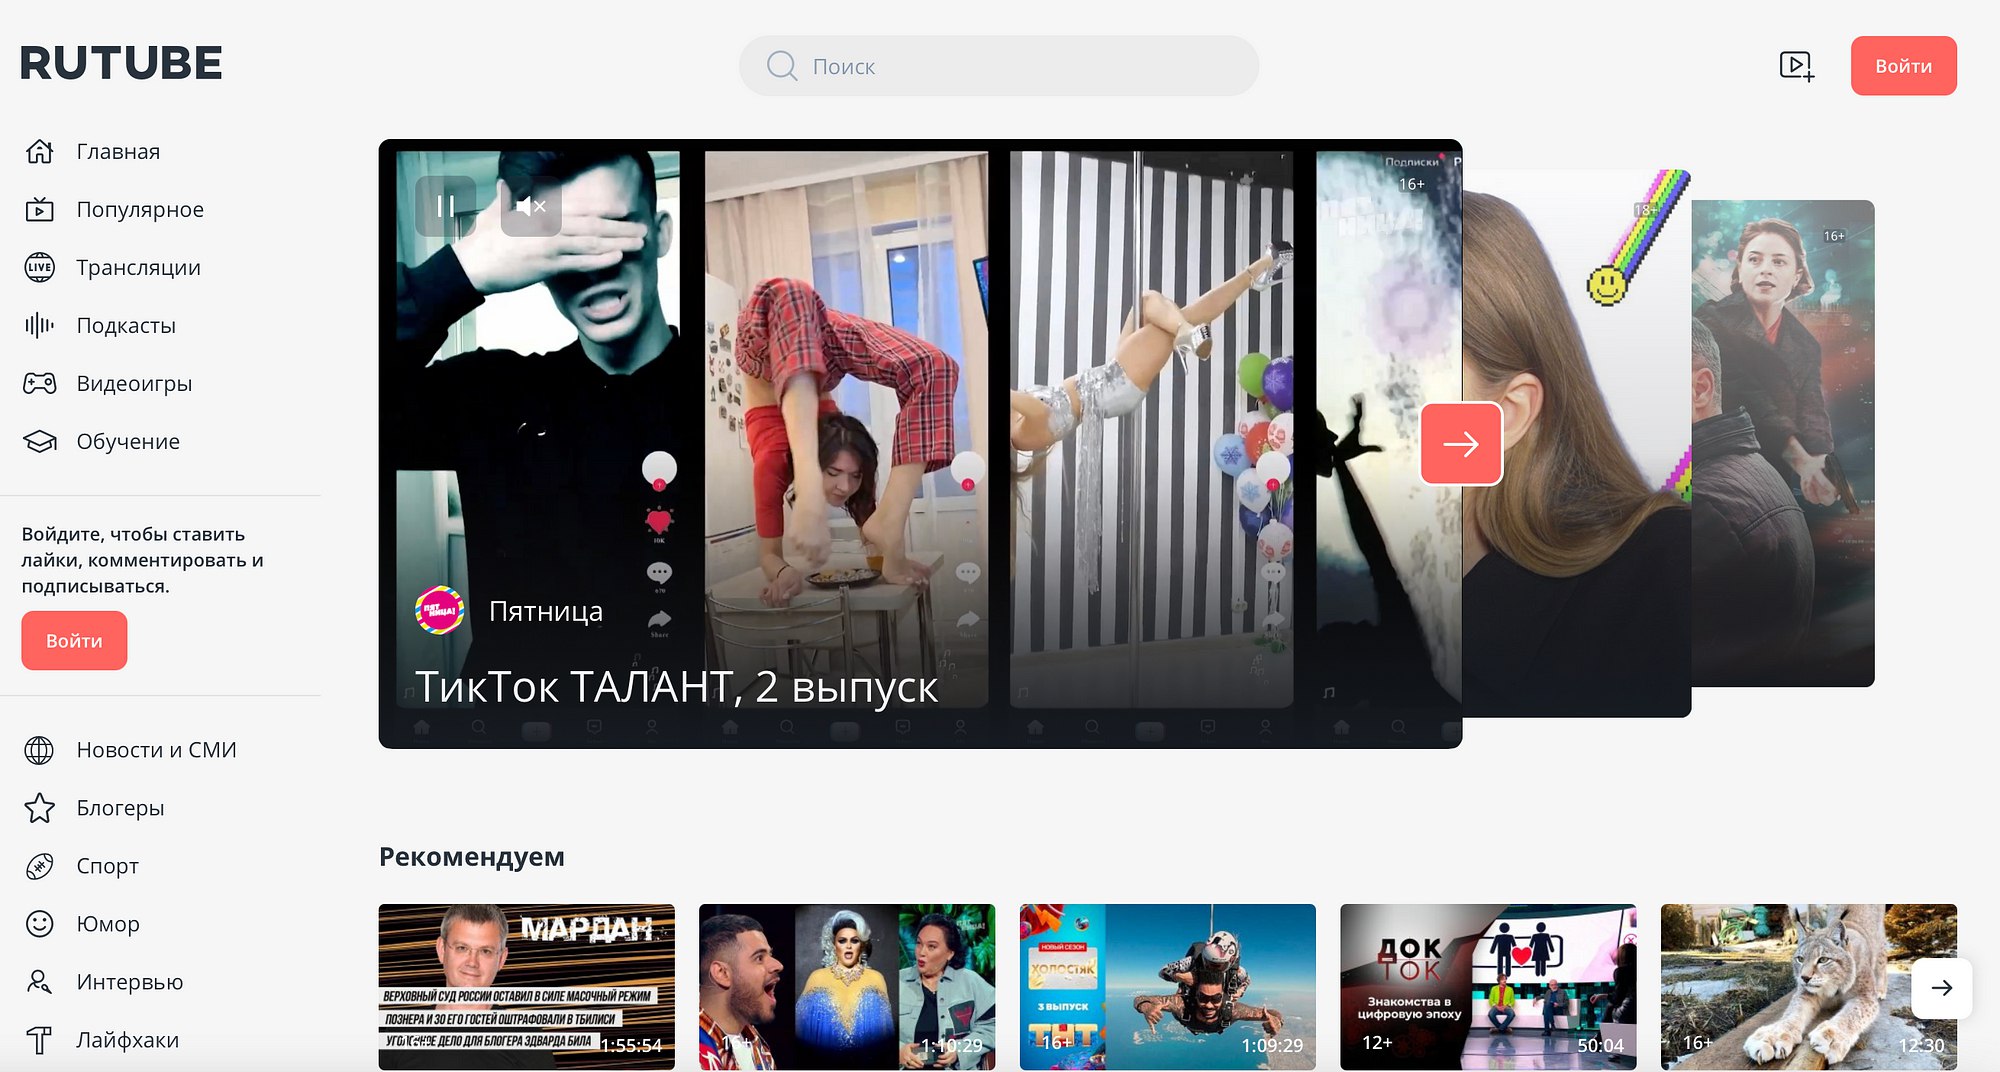Open the Подкасты section

click(x=126, y=325)
